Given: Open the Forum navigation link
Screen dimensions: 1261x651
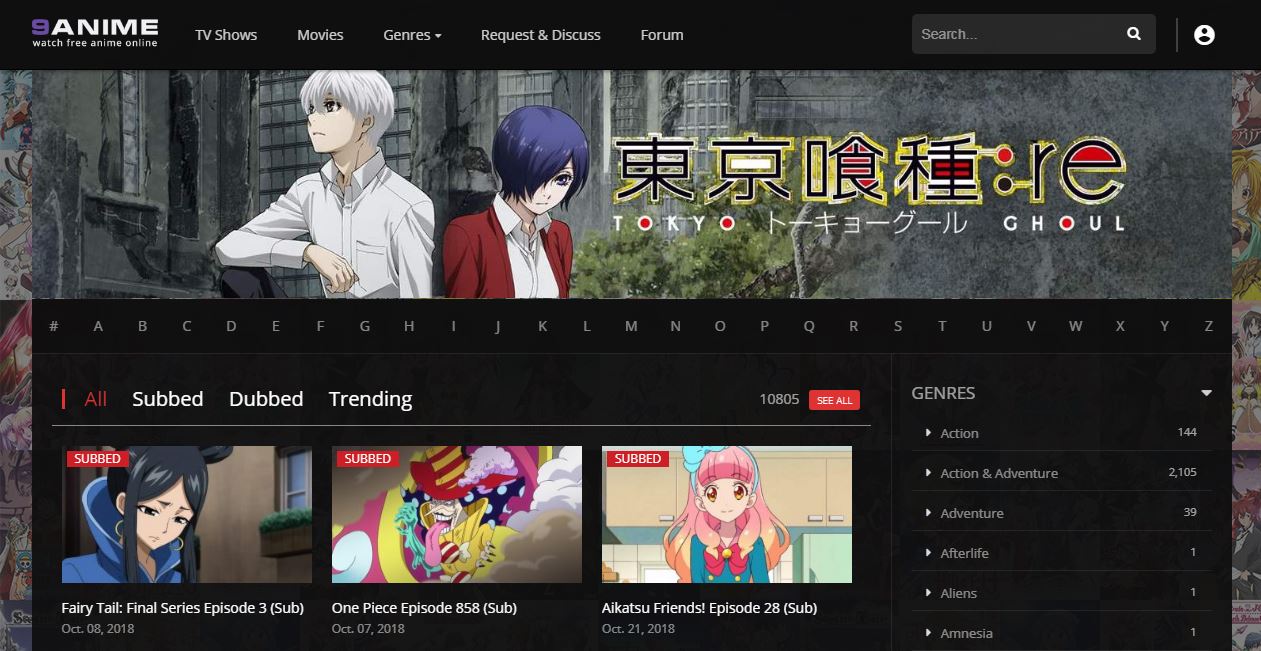Looking at the screenshot, I should point(662,35).
